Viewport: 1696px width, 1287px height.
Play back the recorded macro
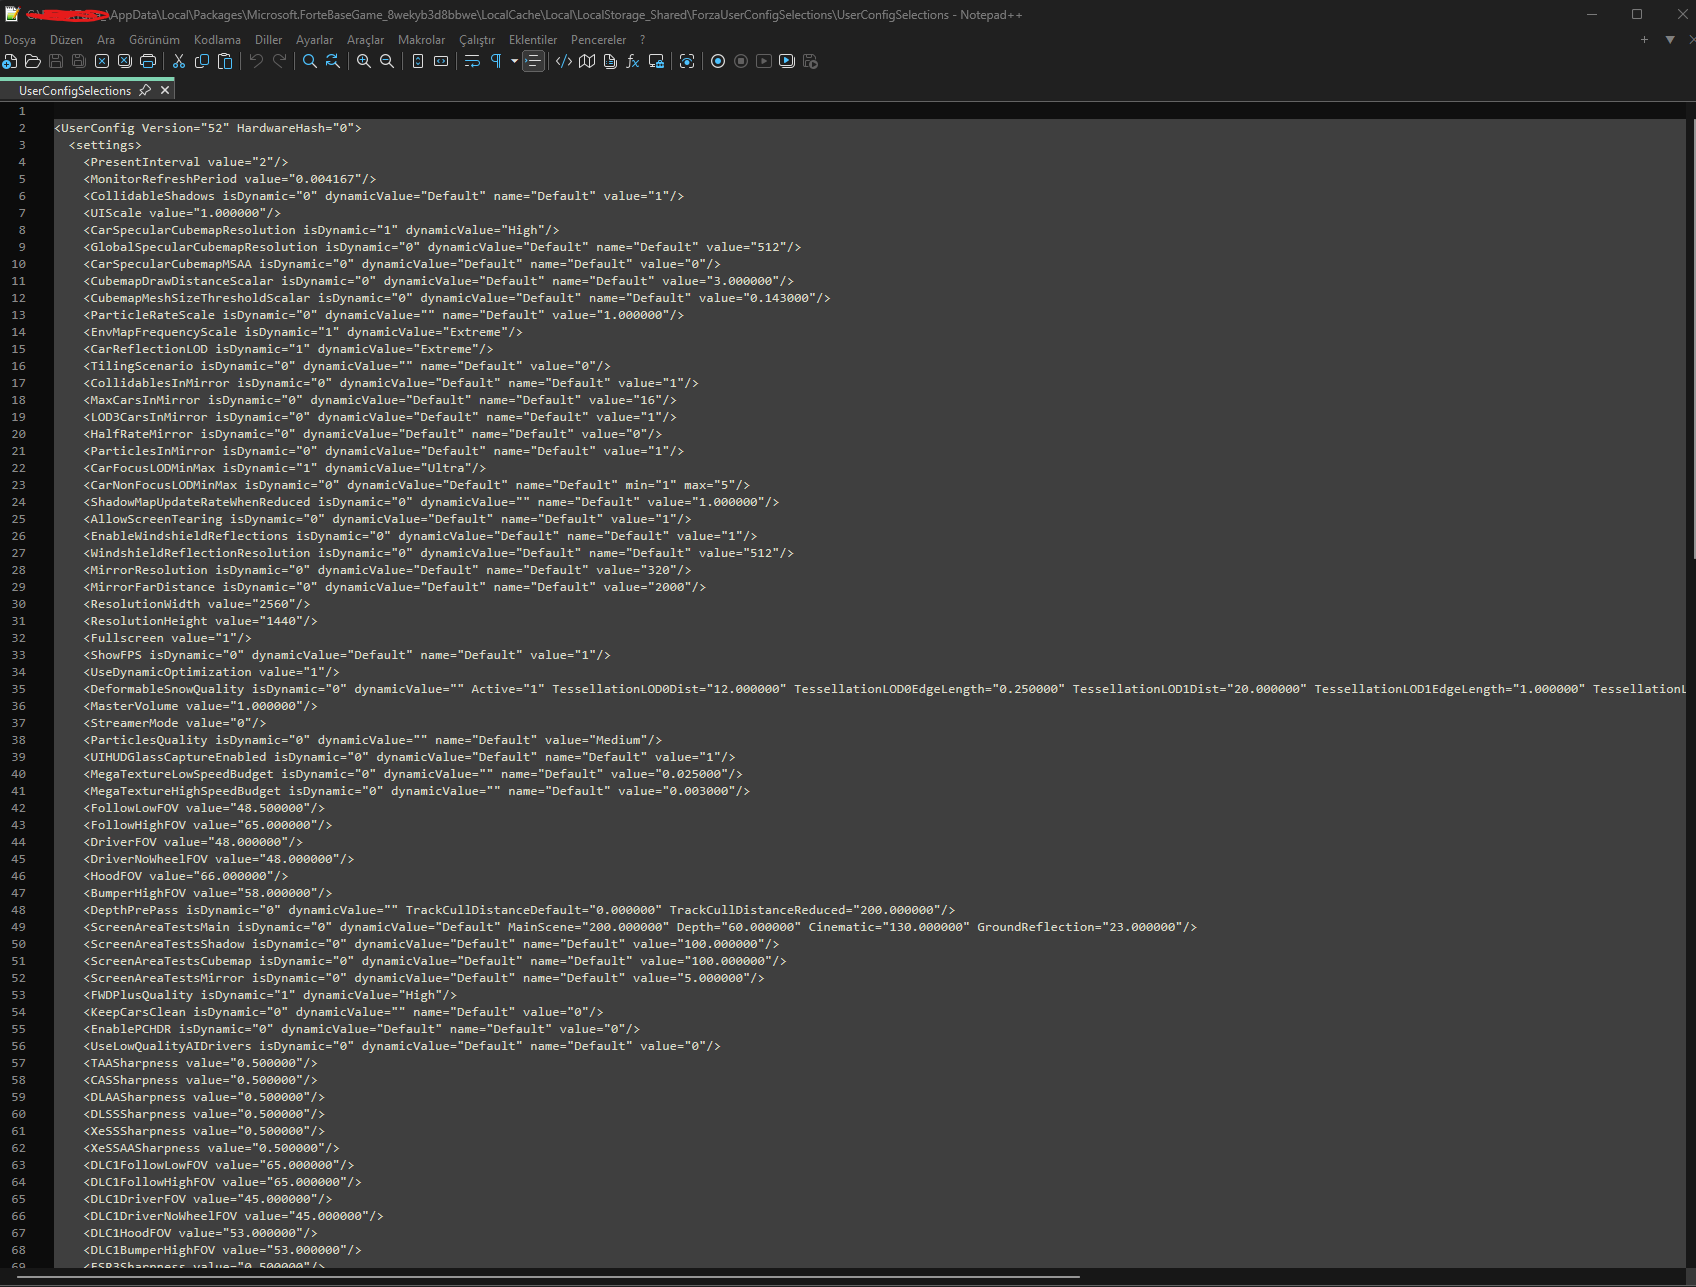click(x=764, y=61)
